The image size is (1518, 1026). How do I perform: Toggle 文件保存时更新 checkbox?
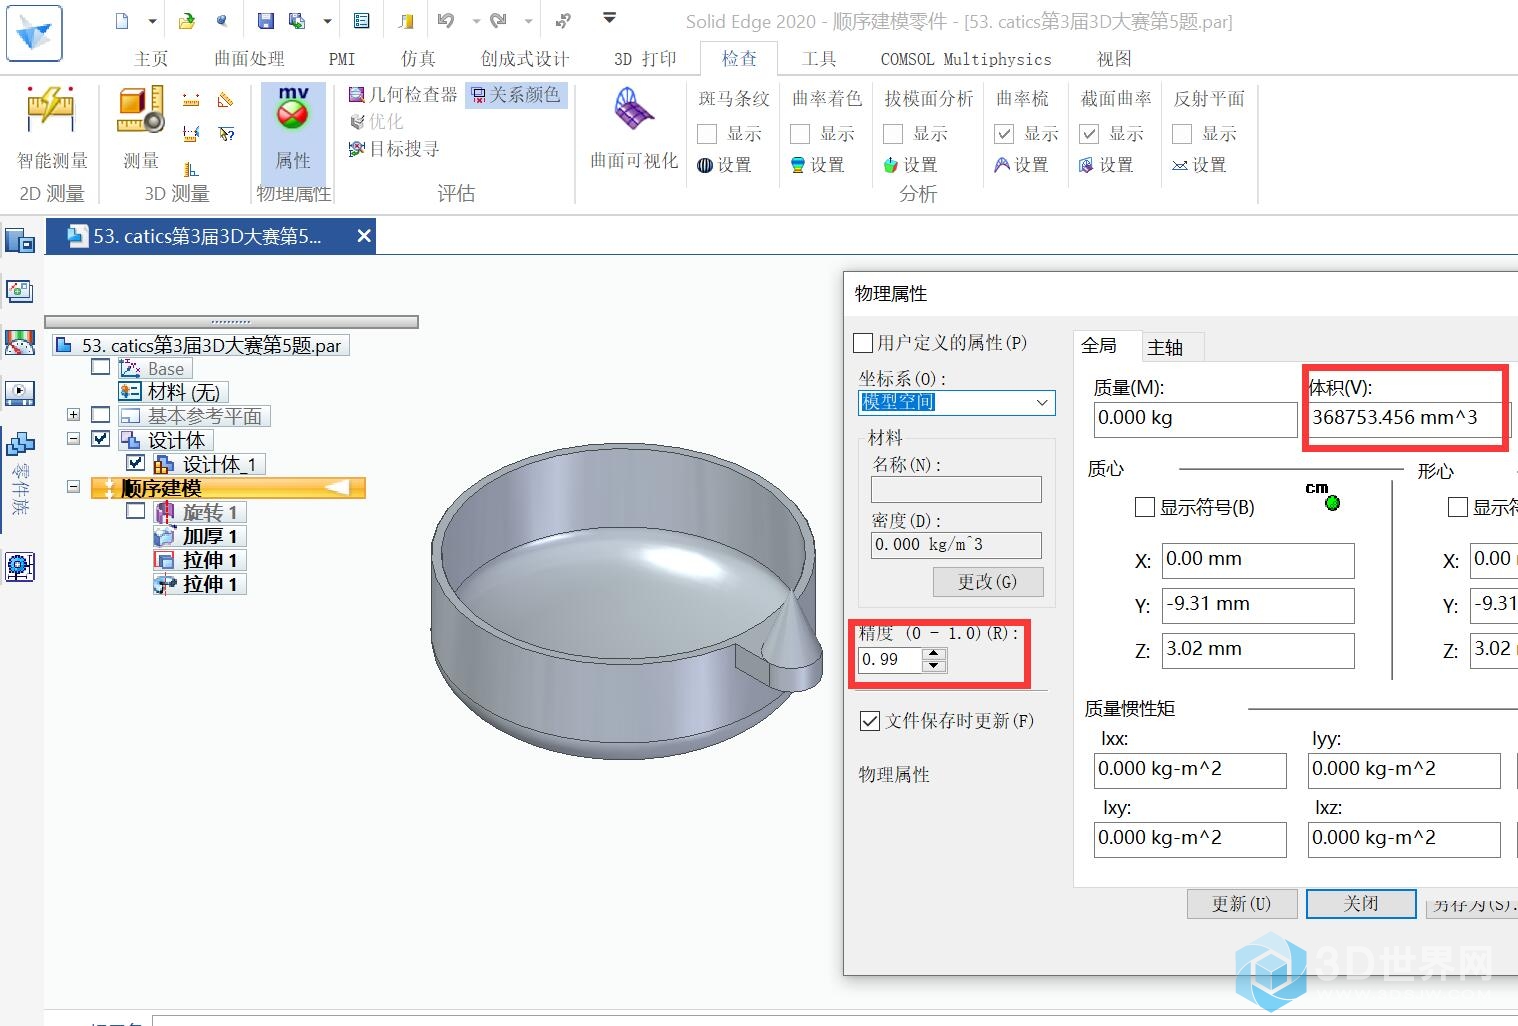click(870, 721)
